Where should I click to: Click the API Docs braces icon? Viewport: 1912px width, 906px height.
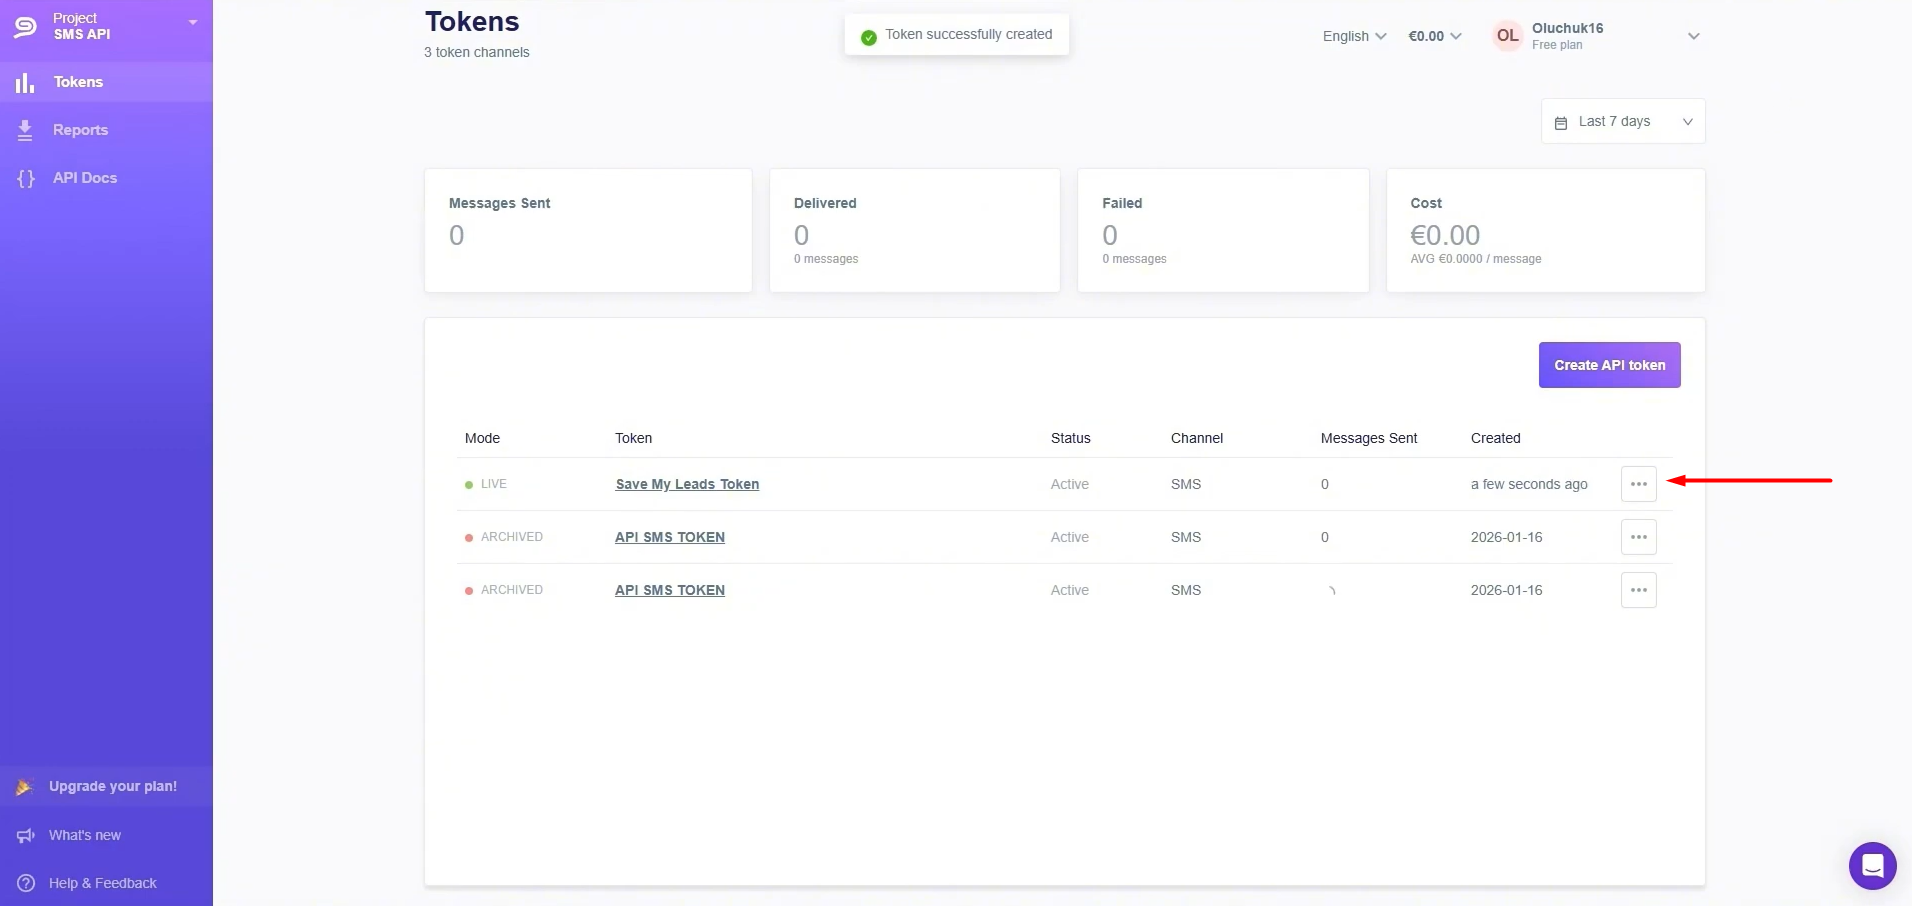tap(26, 178)
